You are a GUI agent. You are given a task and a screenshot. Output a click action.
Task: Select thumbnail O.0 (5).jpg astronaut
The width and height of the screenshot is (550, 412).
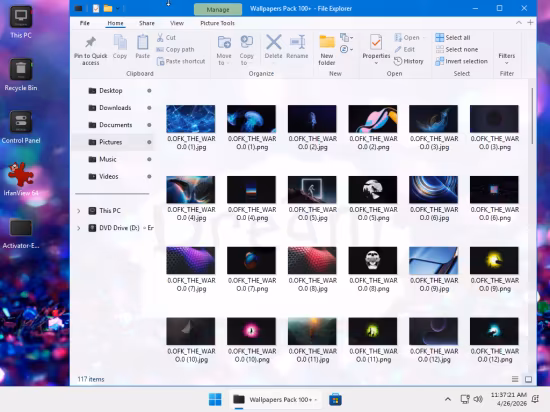click(x=312, y=190)
